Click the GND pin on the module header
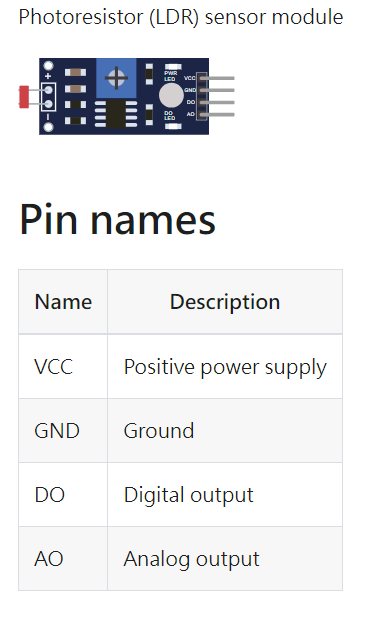The width and height of the screenshot is (369, 619). click(217, 90)
